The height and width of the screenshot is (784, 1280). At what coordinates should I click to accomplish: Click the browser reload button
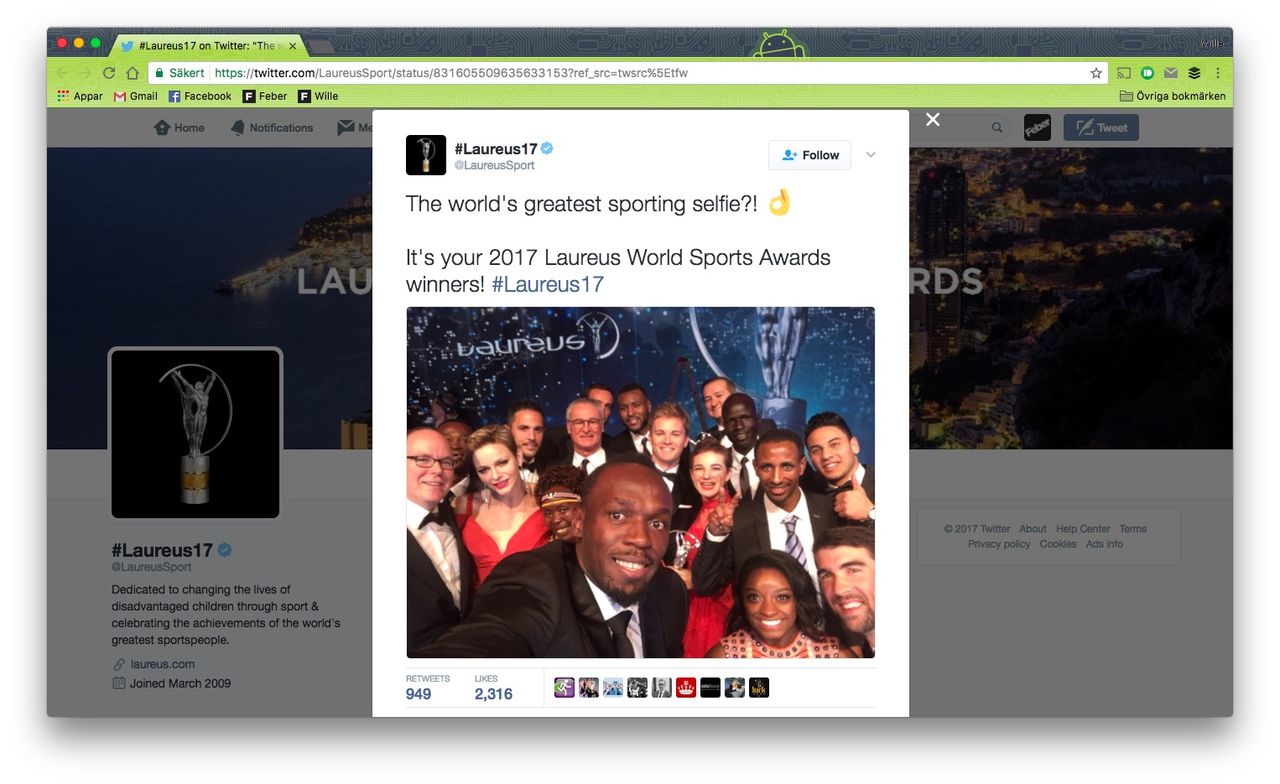pos(109,73)
